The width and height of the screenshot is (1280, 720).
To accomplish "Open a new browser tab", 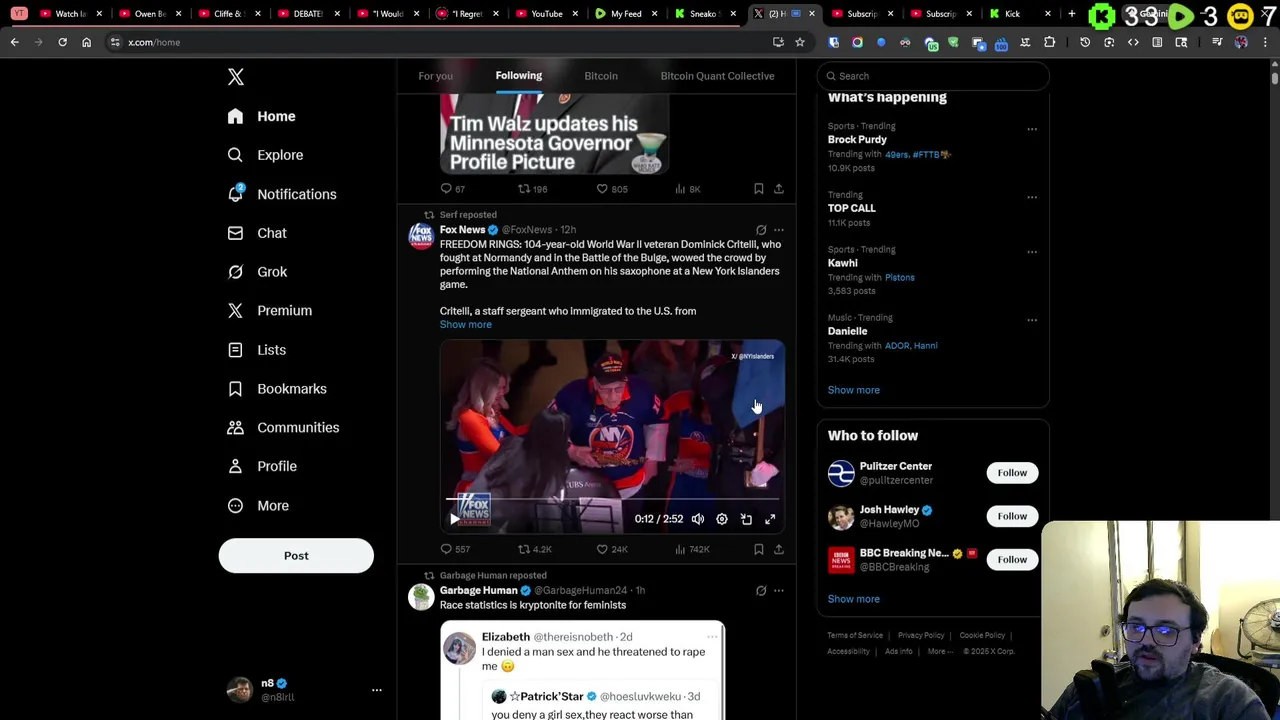I will point(1071,14).
